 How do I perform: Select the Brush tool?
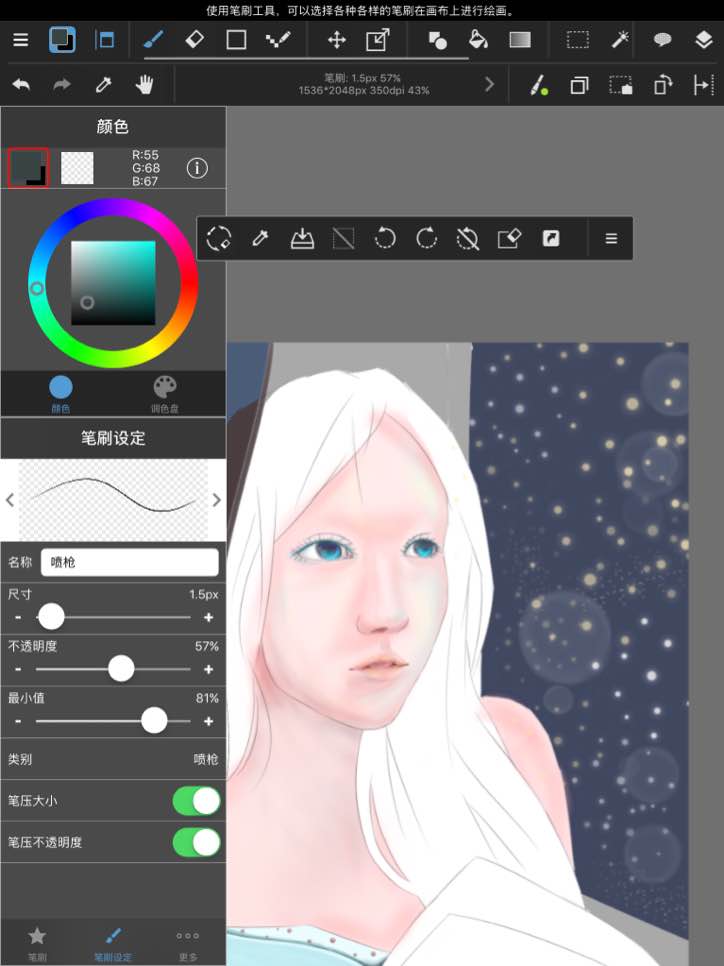point(153,40)
